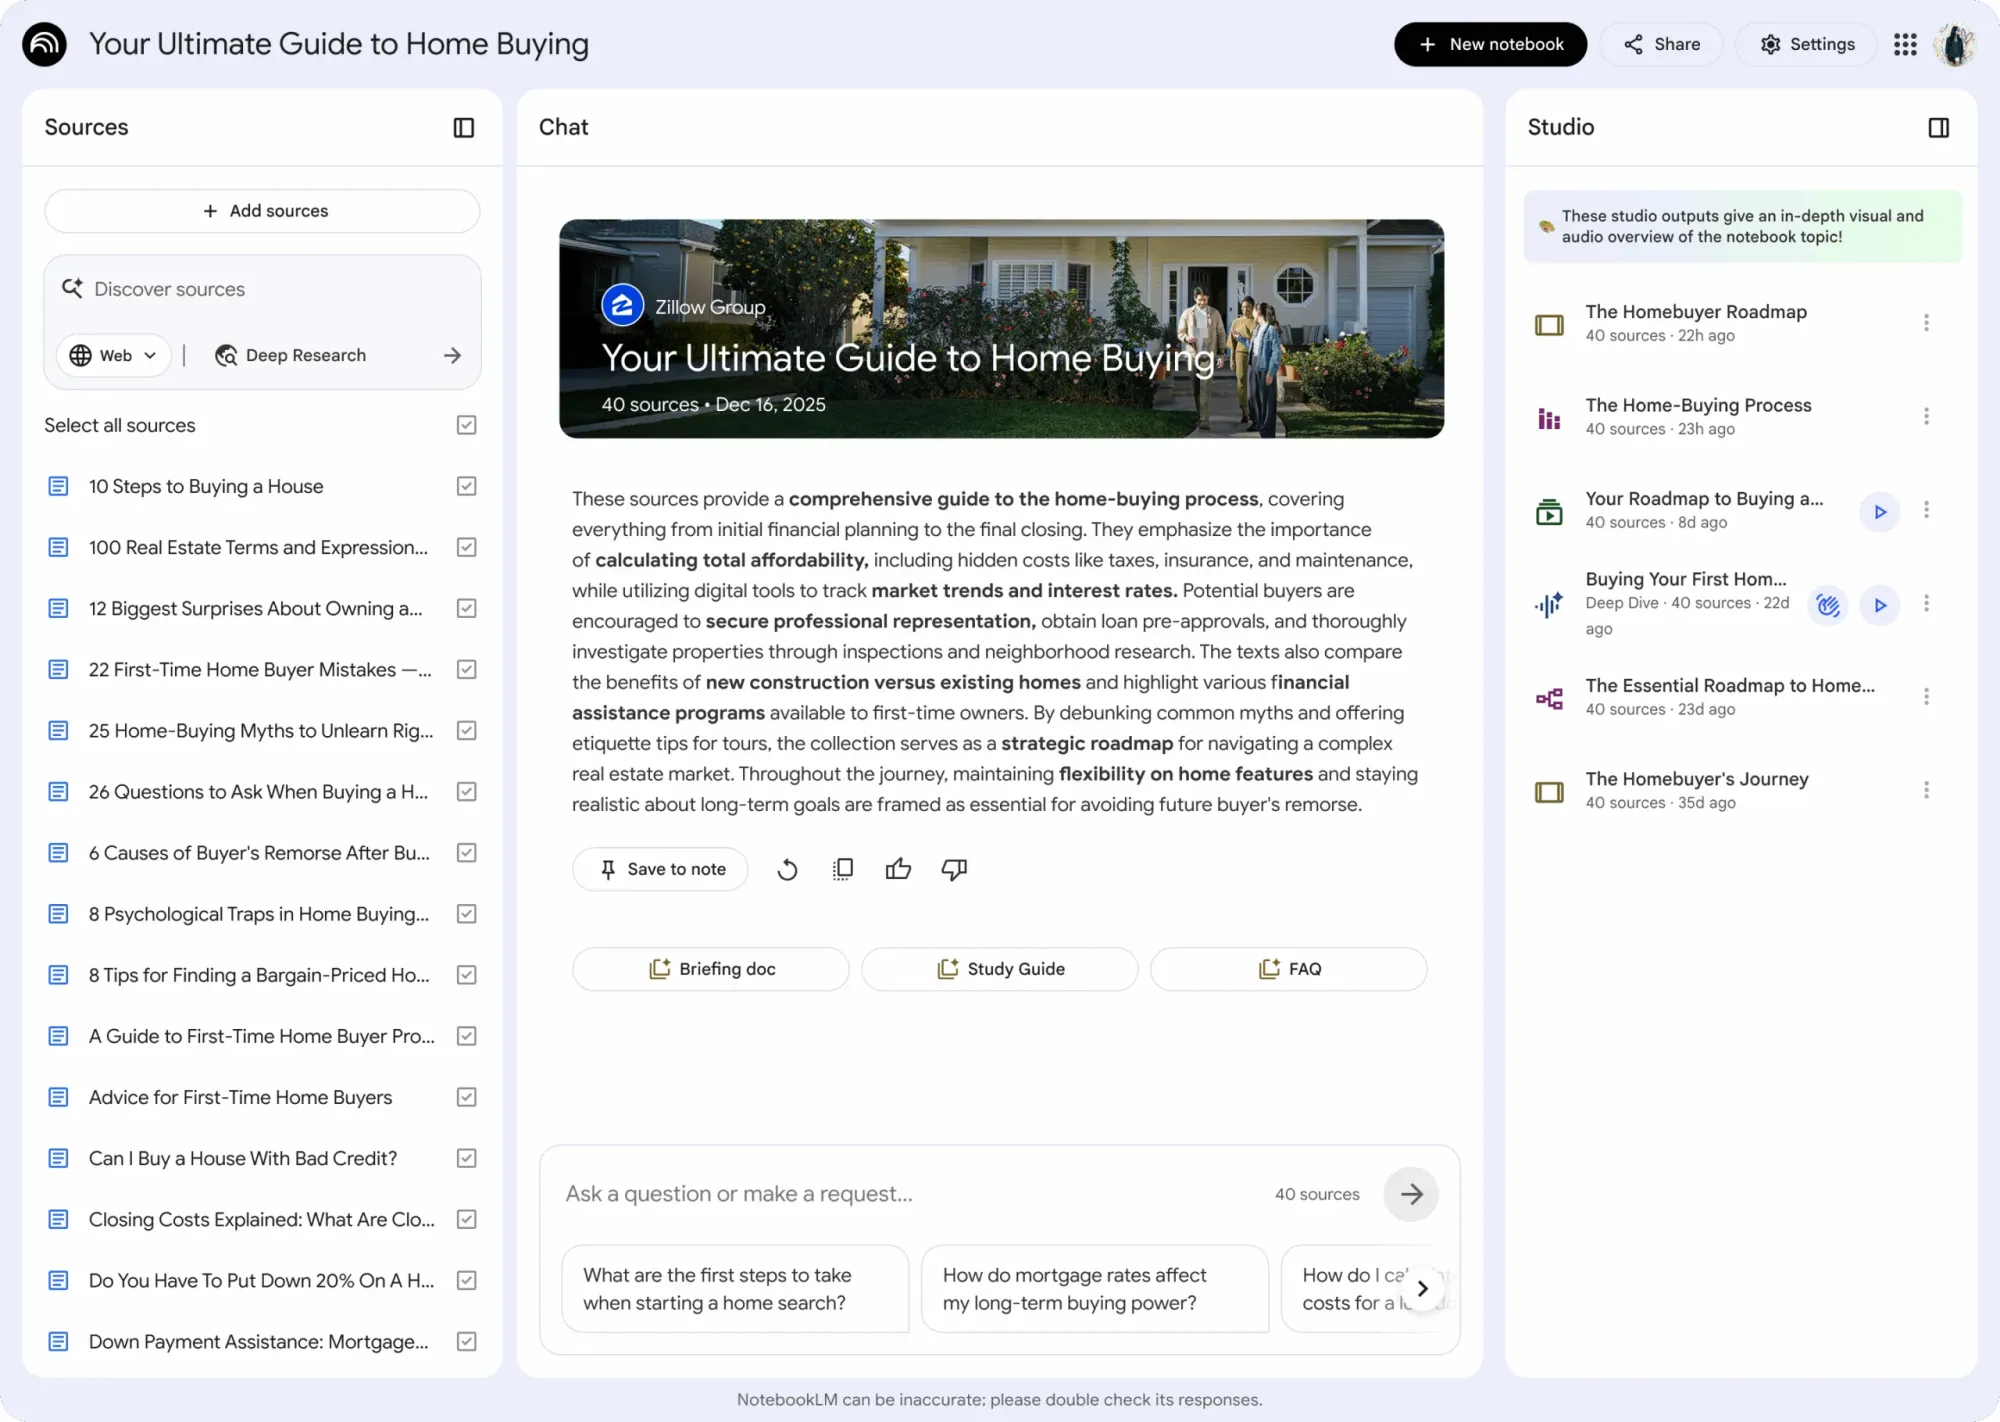
Task: Give the response a thumbs up
Action: pyautogui.click(x=898, y=869)
